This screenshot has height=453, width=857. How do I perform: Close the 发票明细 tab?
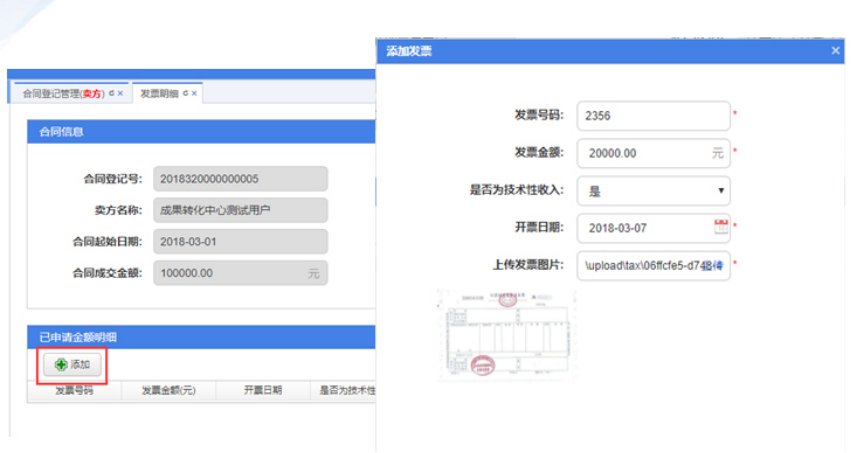pyautogui.click(x=195, y=93)
